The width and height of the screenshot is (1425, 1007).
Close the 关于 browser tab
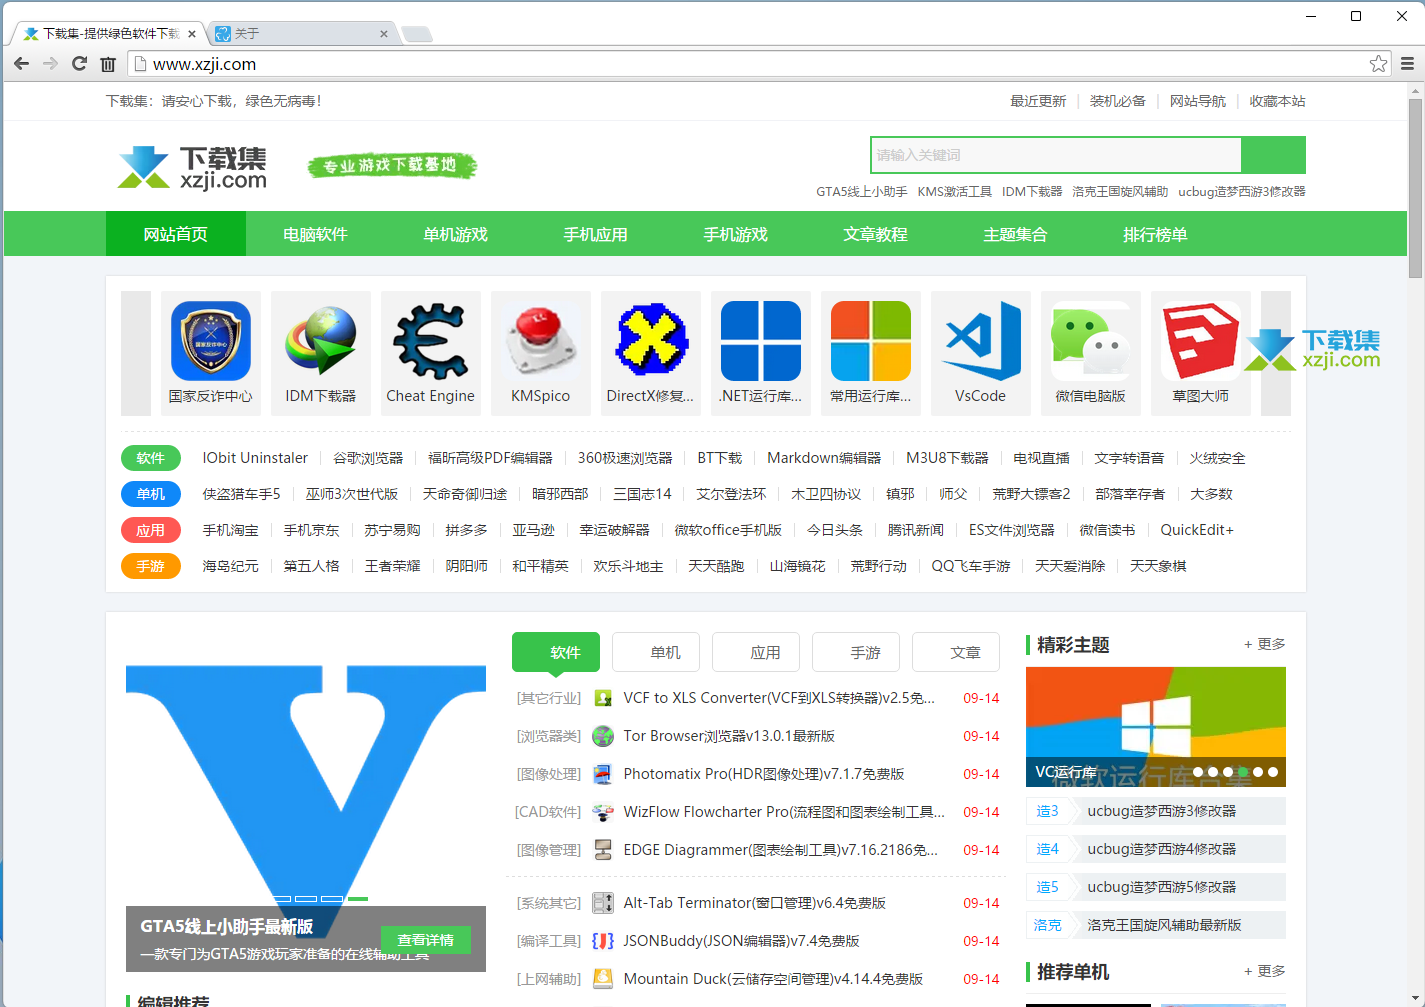[x=384, y=34]
